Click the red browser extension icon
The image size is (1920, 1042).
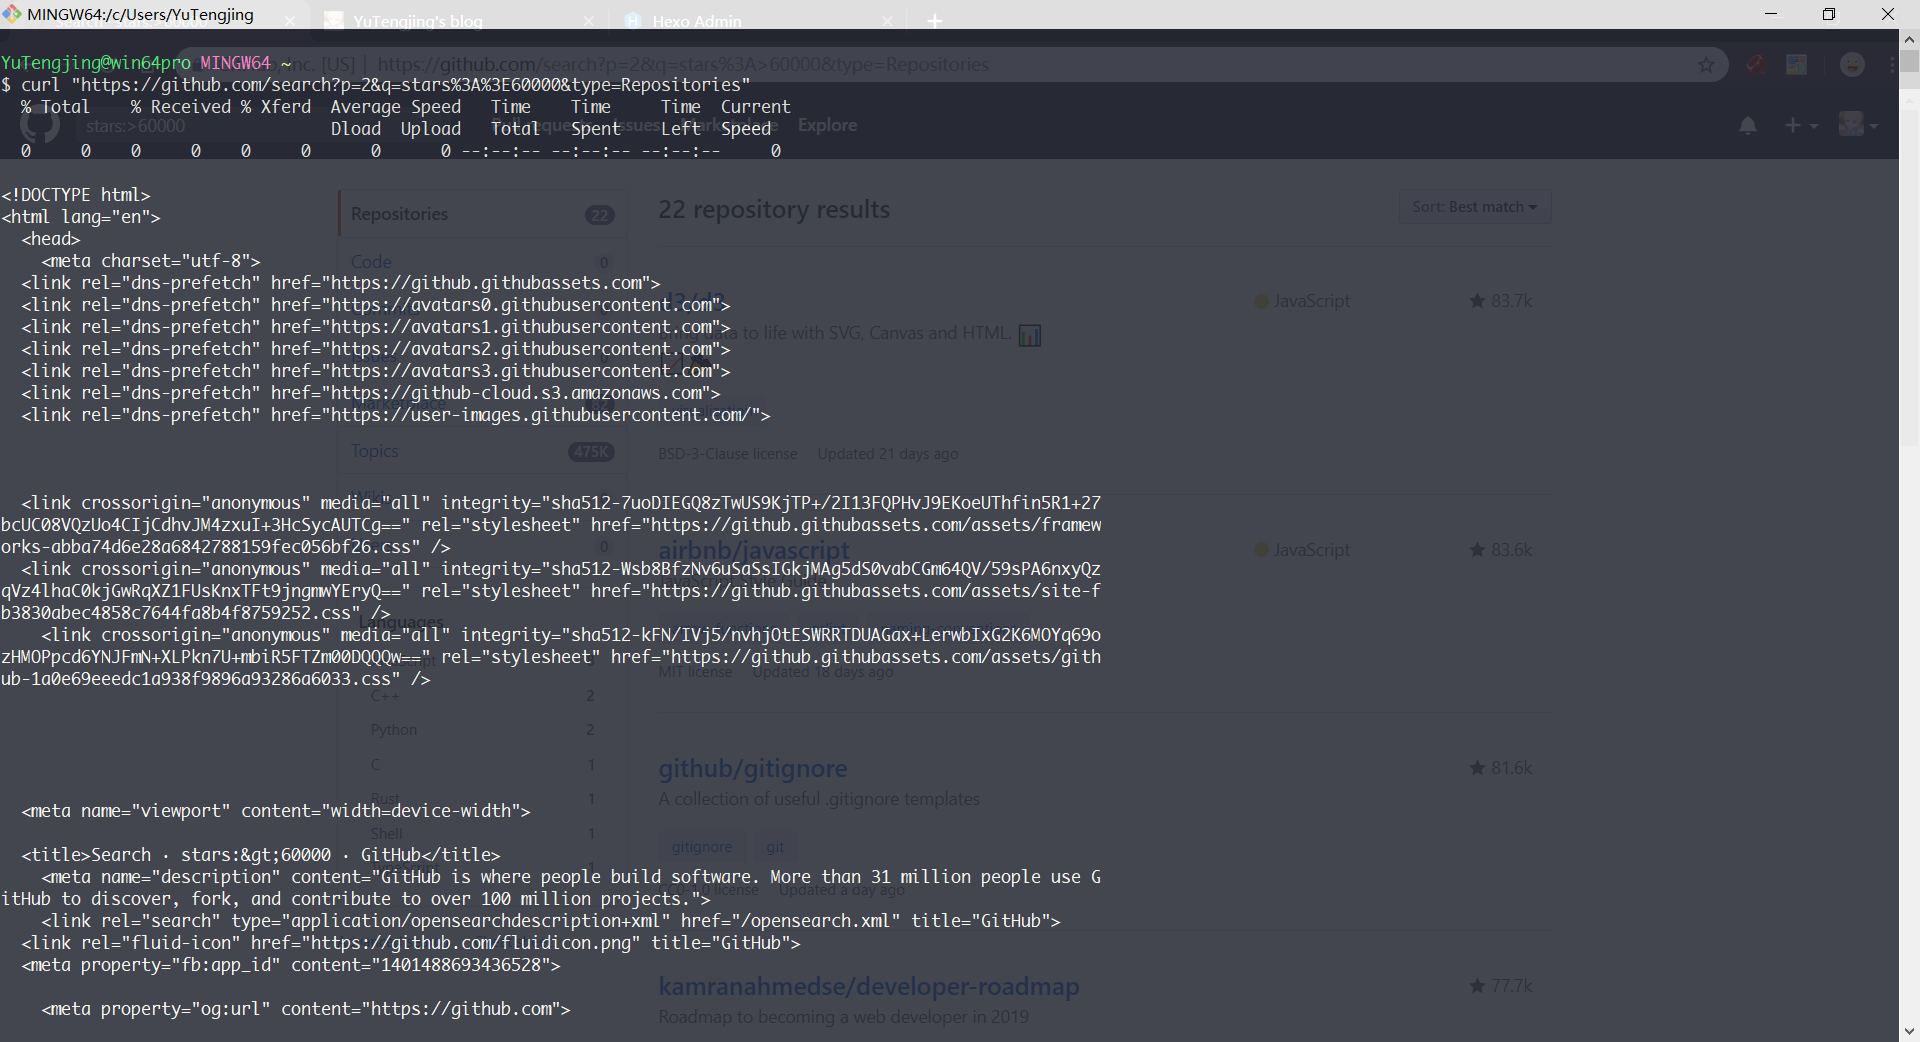point(1755,65)
